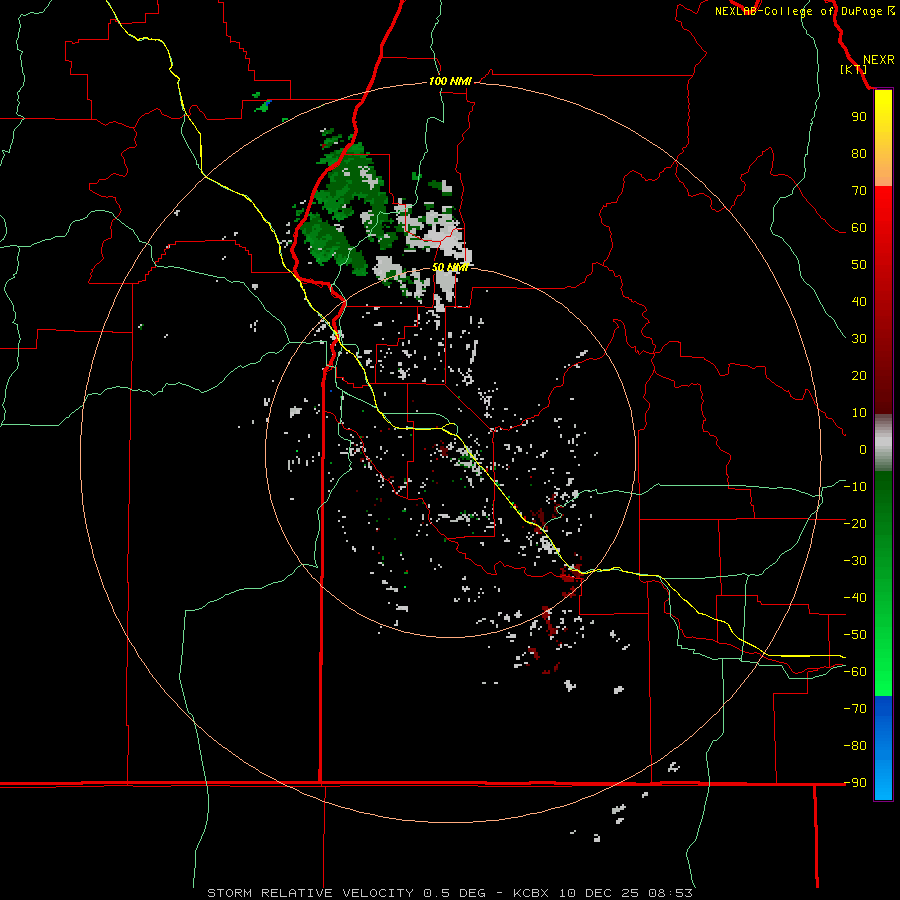Click the 08:53 timestamp in the caption

pos(670,893)
